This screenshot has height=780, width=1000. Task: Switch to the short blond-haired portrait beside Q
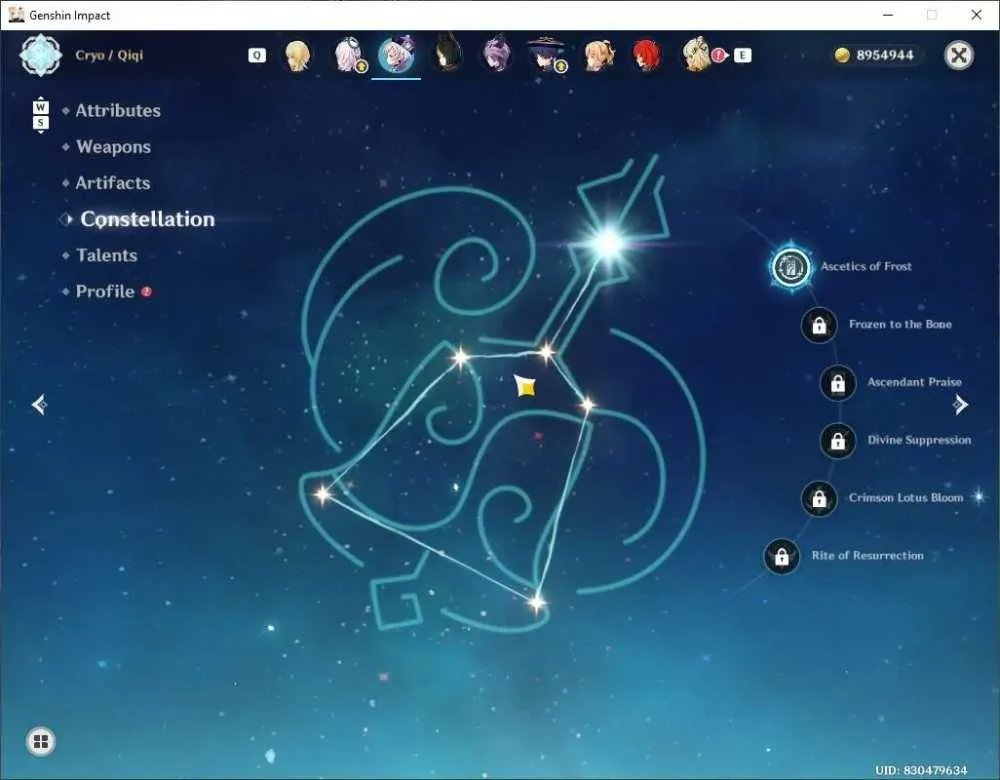point(297,55)
